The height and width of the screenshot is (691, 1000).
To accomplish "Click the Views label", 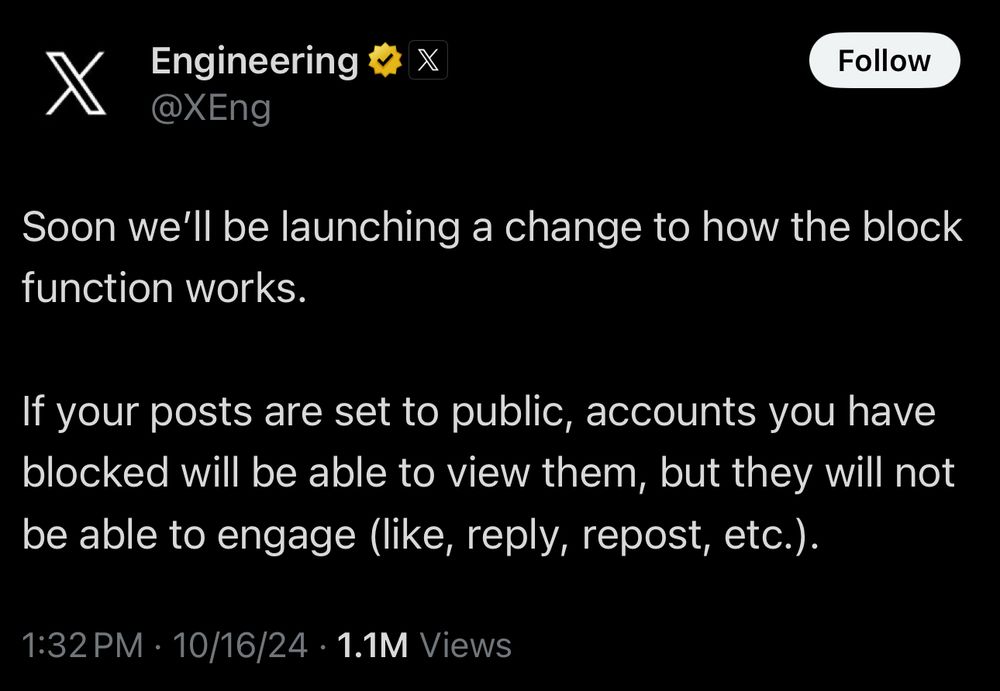I will (x=466, y=646).
